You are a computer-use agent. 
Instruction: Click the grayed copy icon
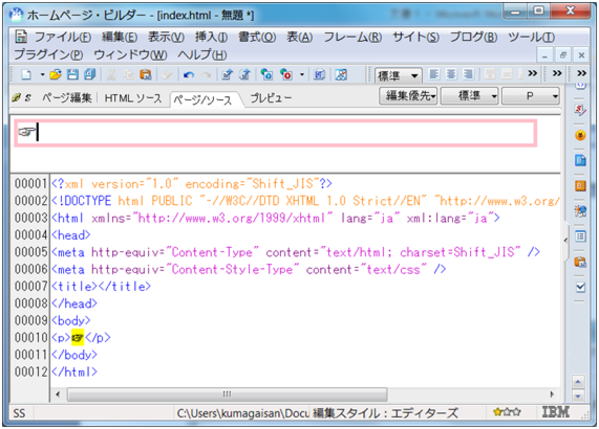(x=128, y=74)
